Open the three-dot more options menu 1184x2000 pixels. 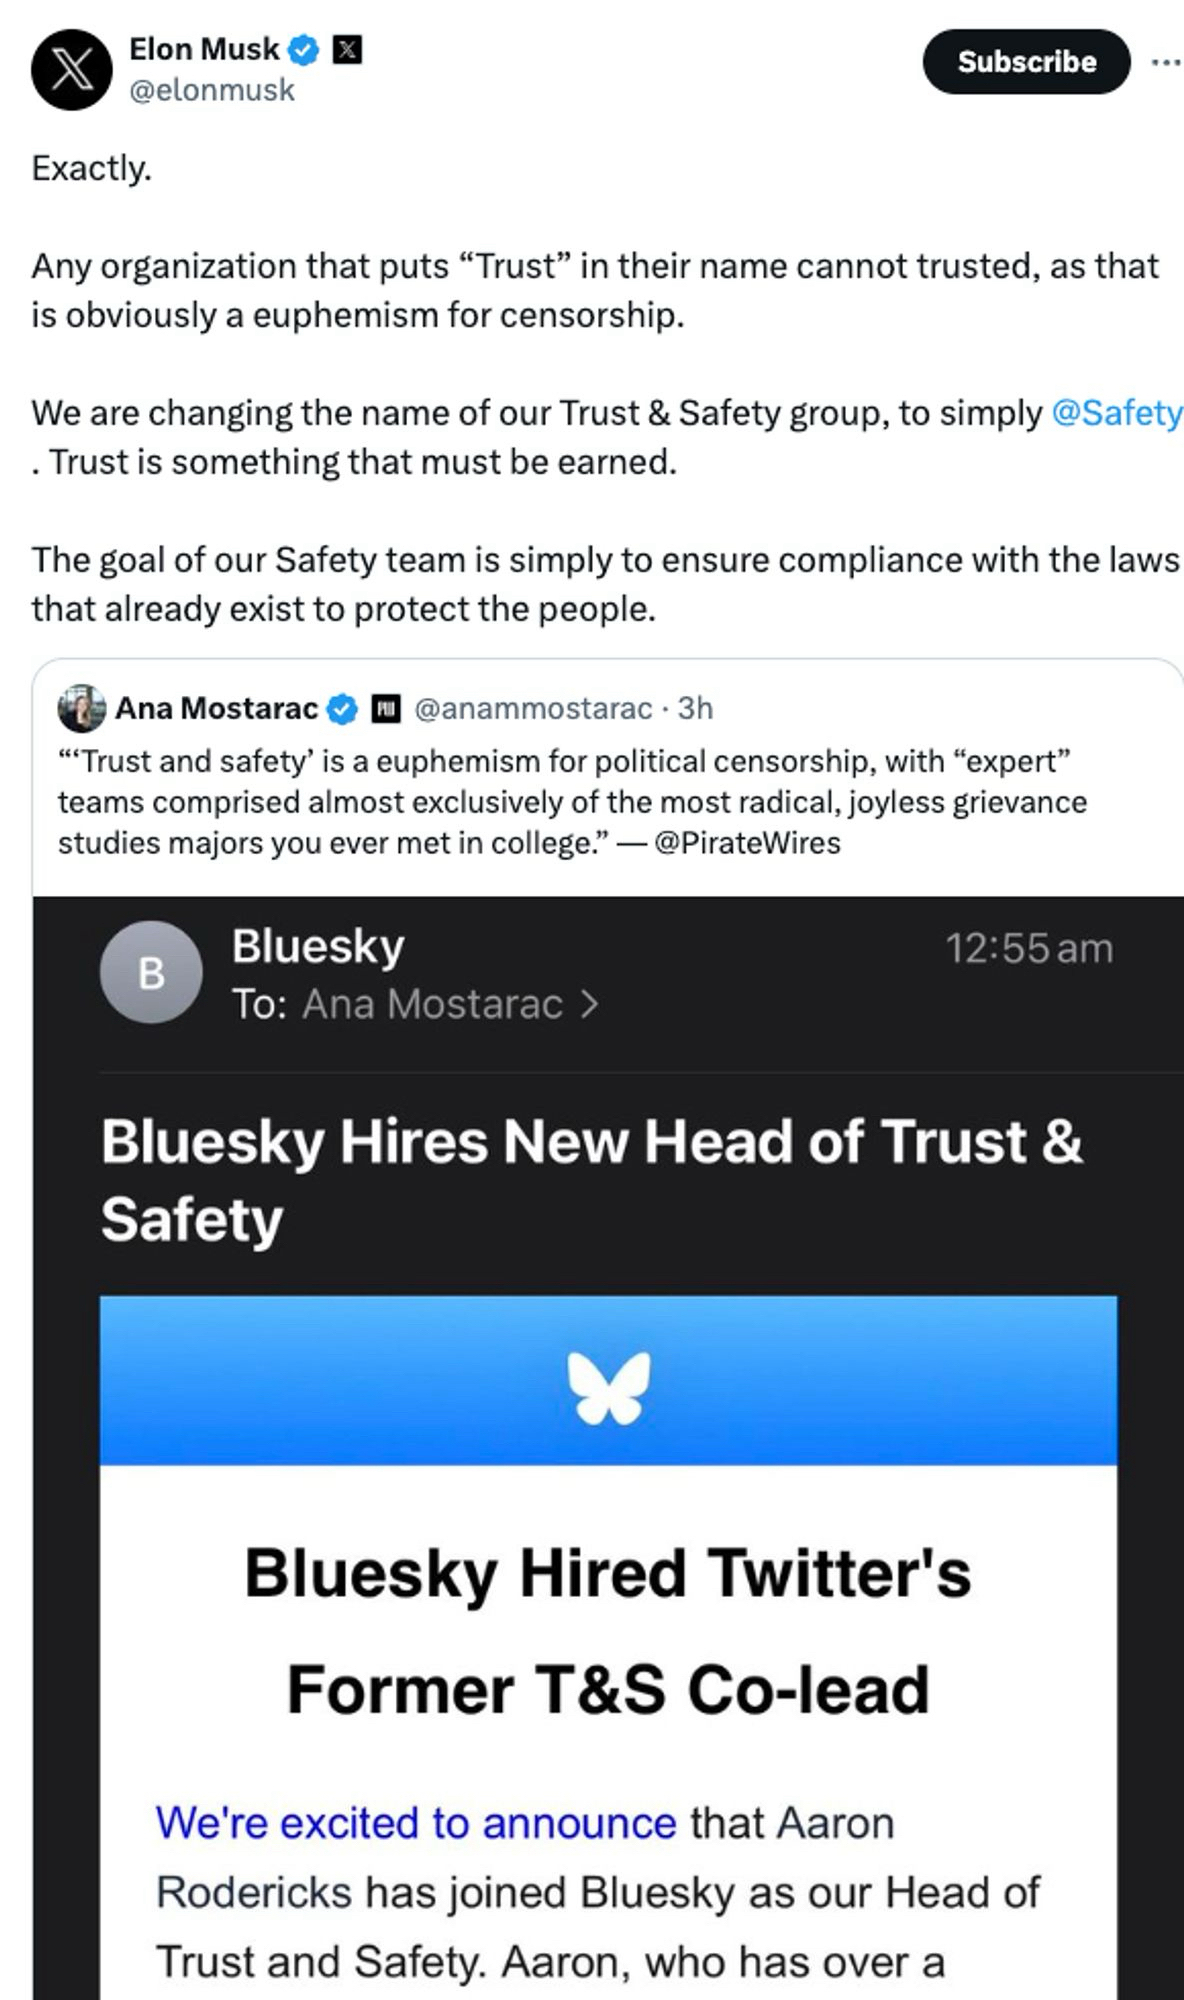1165,62
